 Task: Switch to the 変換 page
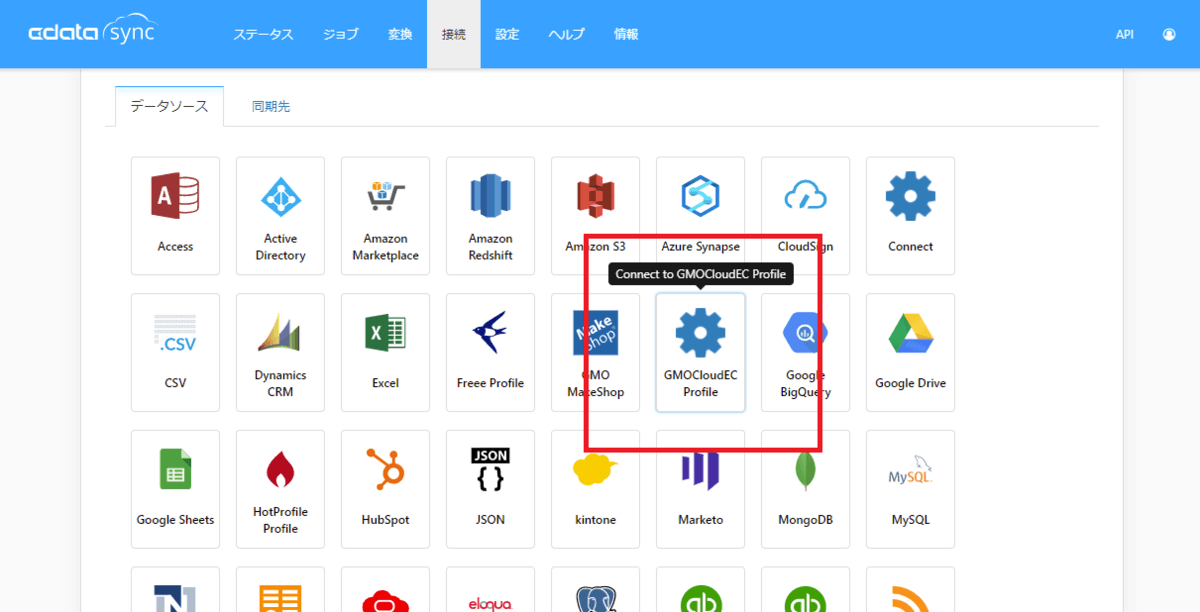point(400,34)
